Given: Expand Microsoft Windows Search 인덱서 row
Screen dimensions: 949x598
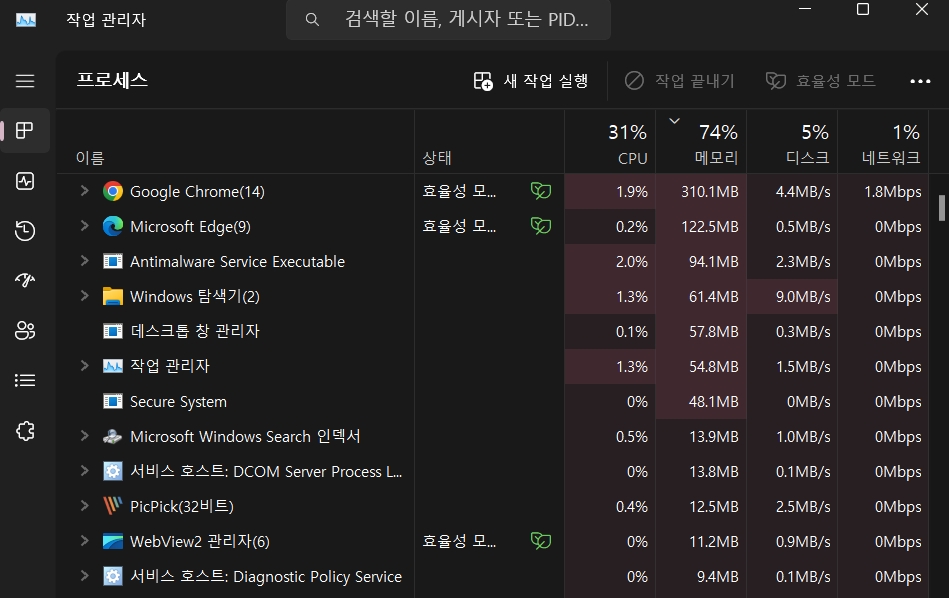Looking at the screenshot, I should [x=84, y=436].
